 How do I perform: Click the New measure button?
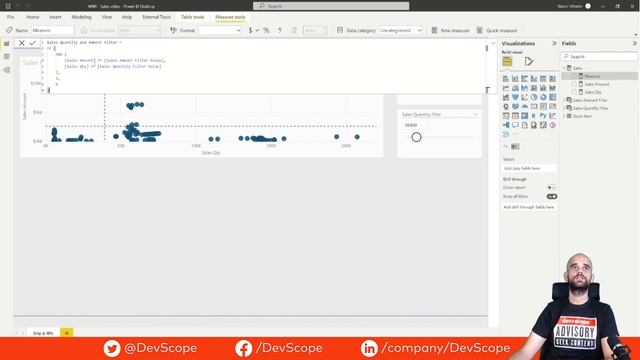tap(451, 30)
